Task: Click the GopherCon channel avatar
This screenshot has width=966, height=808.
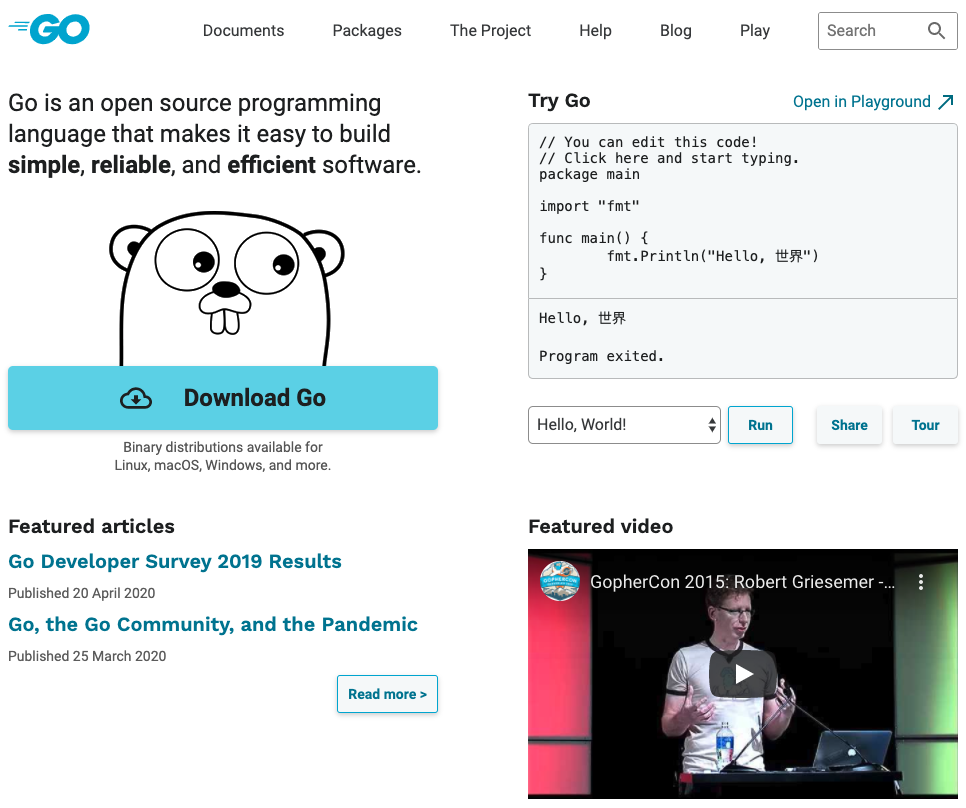Action: click(x=559, y=581)
